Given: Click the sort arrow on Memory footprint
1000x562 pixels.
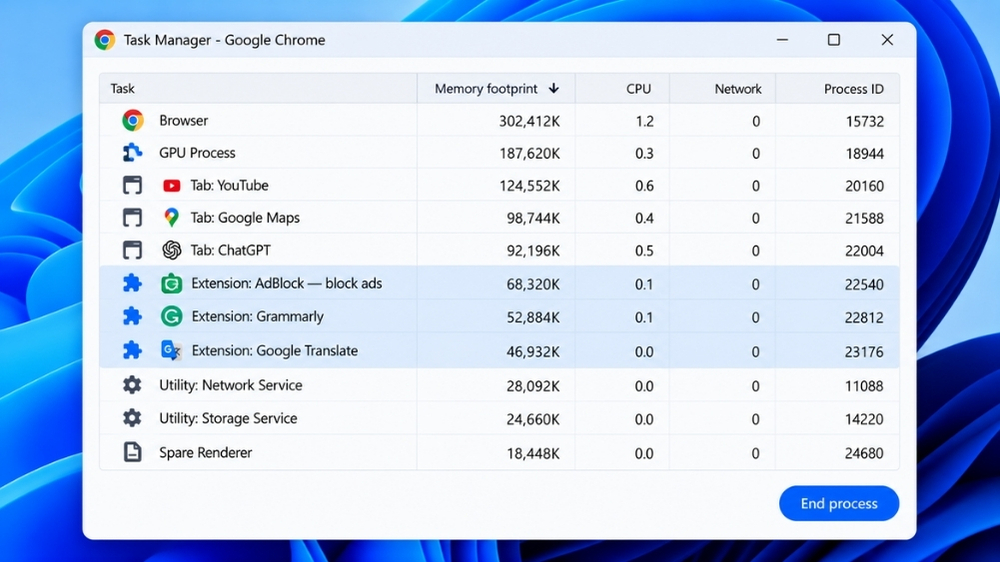Looking at the screenshot, I should (554, 88).
